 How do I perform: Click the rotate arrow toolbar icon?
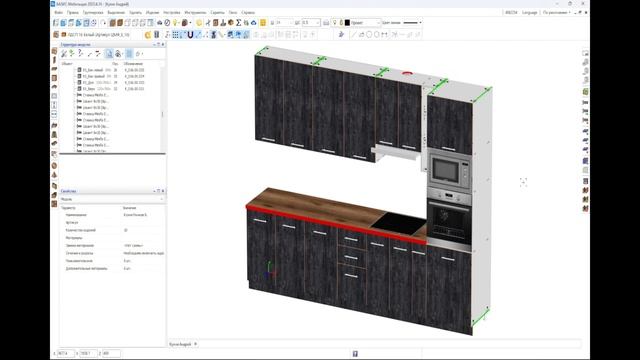(x=103, y=23)
